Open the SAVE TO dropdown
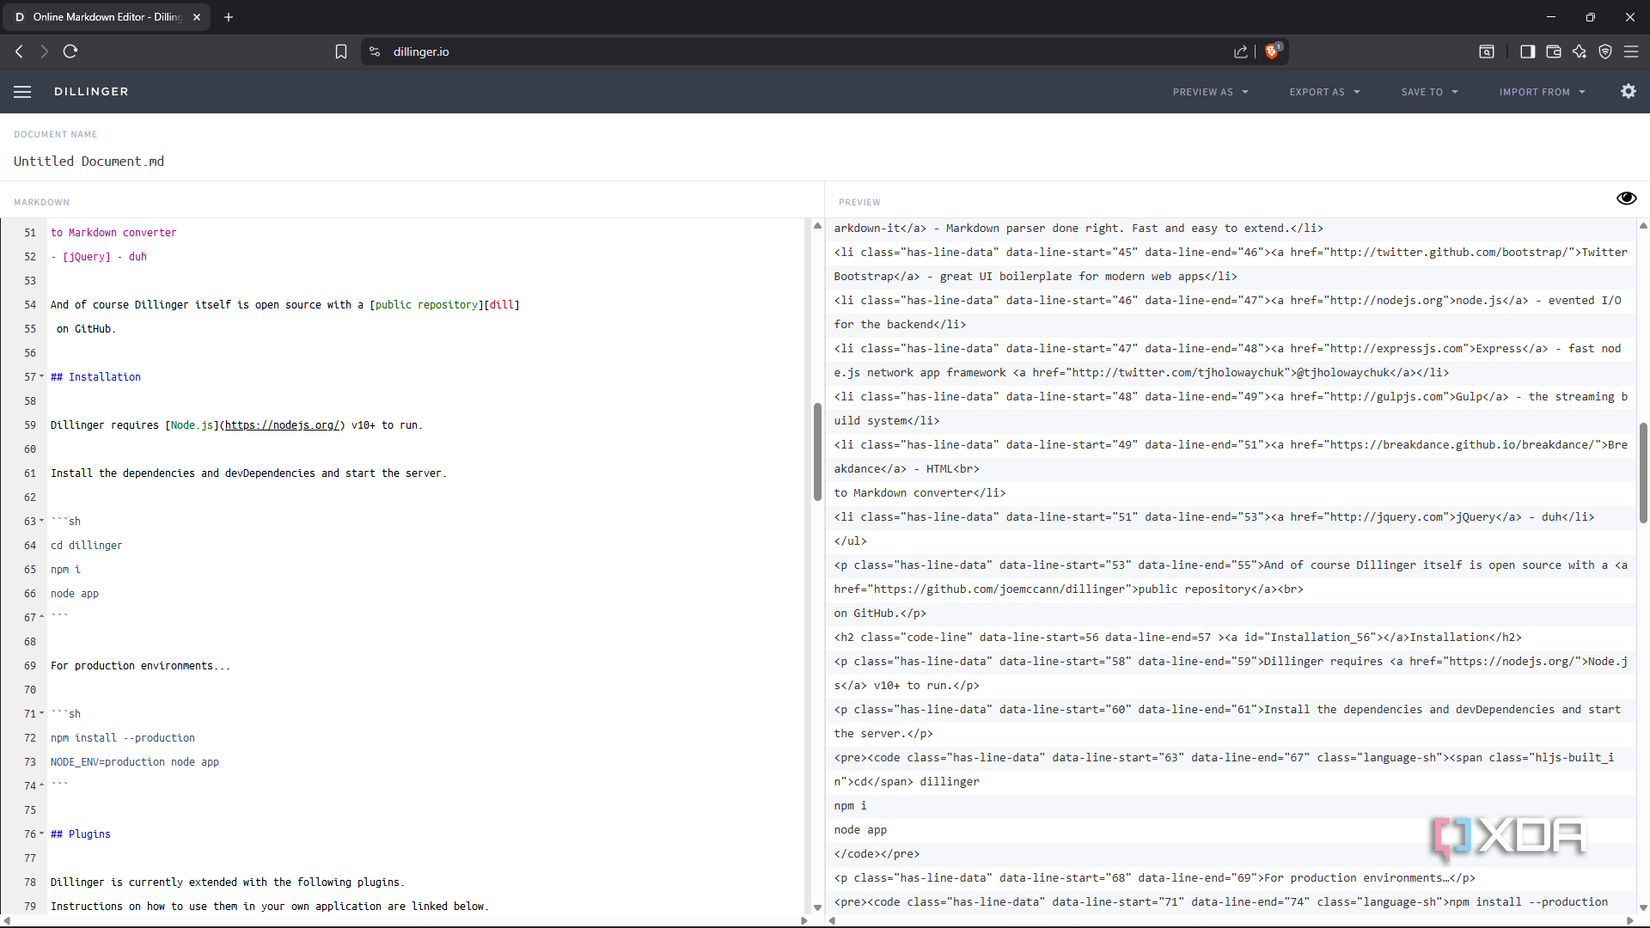 1429,91
